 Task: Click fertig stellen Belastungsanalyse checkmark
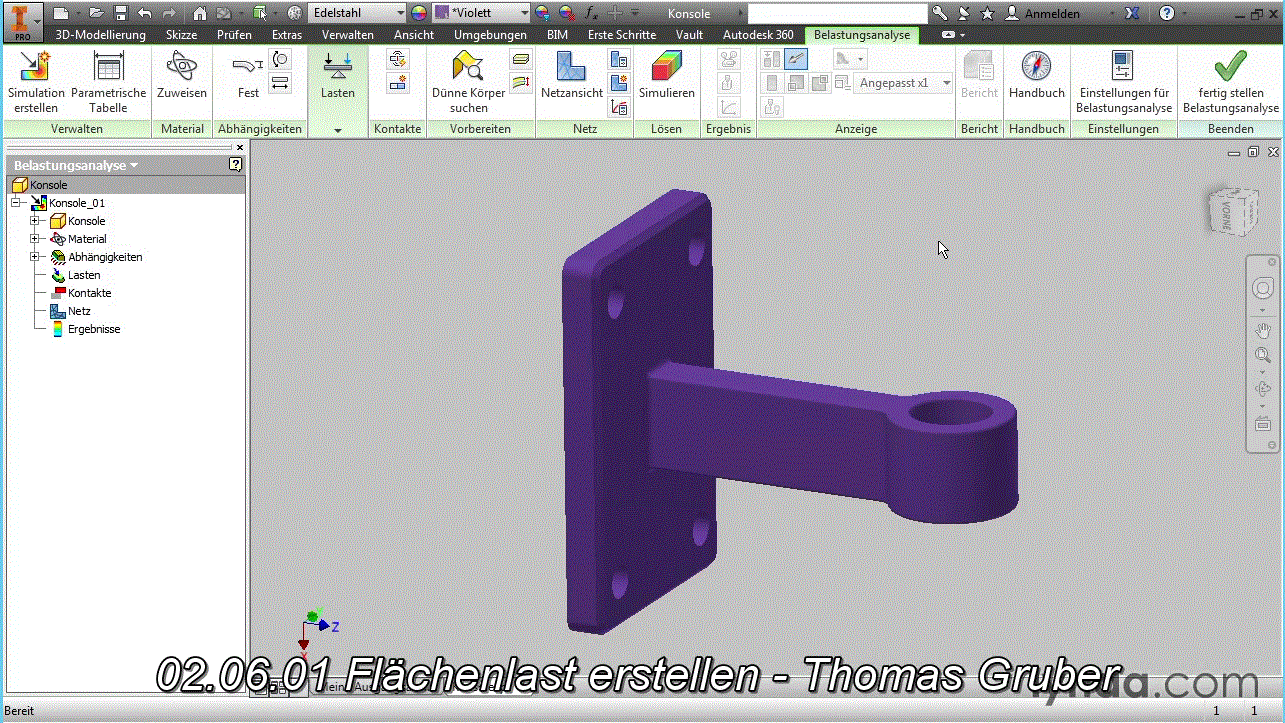(1230, 68)
